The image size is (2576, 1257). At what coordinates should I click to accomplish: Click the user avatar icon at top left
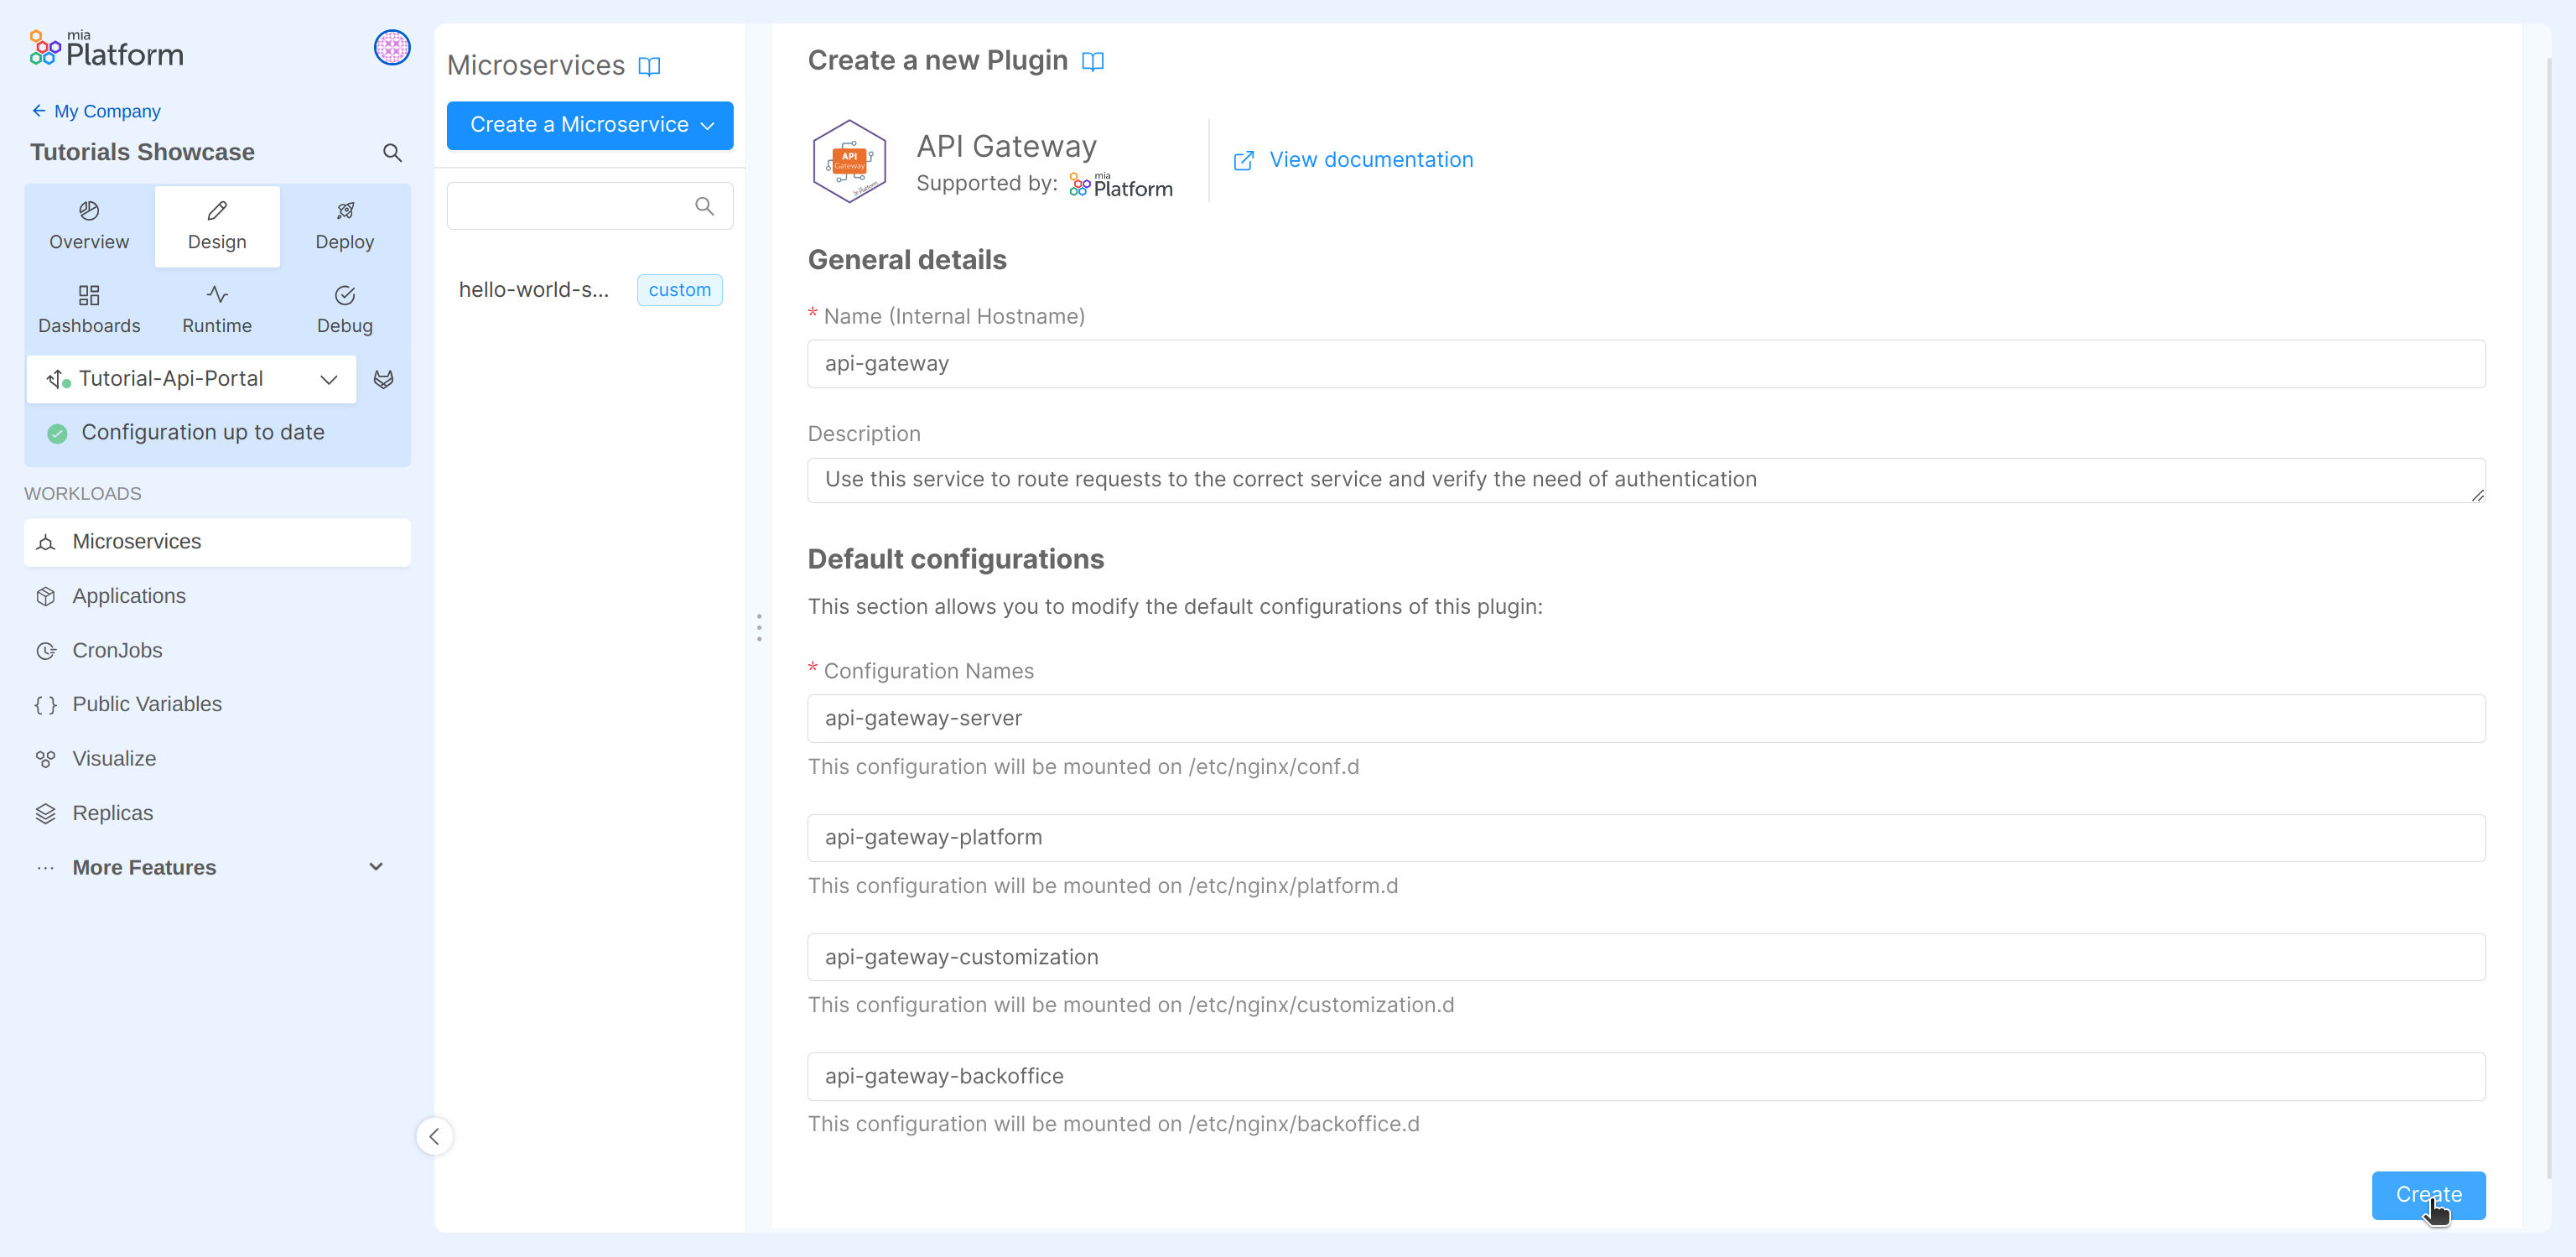pyautogui.click(x=392, y=47)
